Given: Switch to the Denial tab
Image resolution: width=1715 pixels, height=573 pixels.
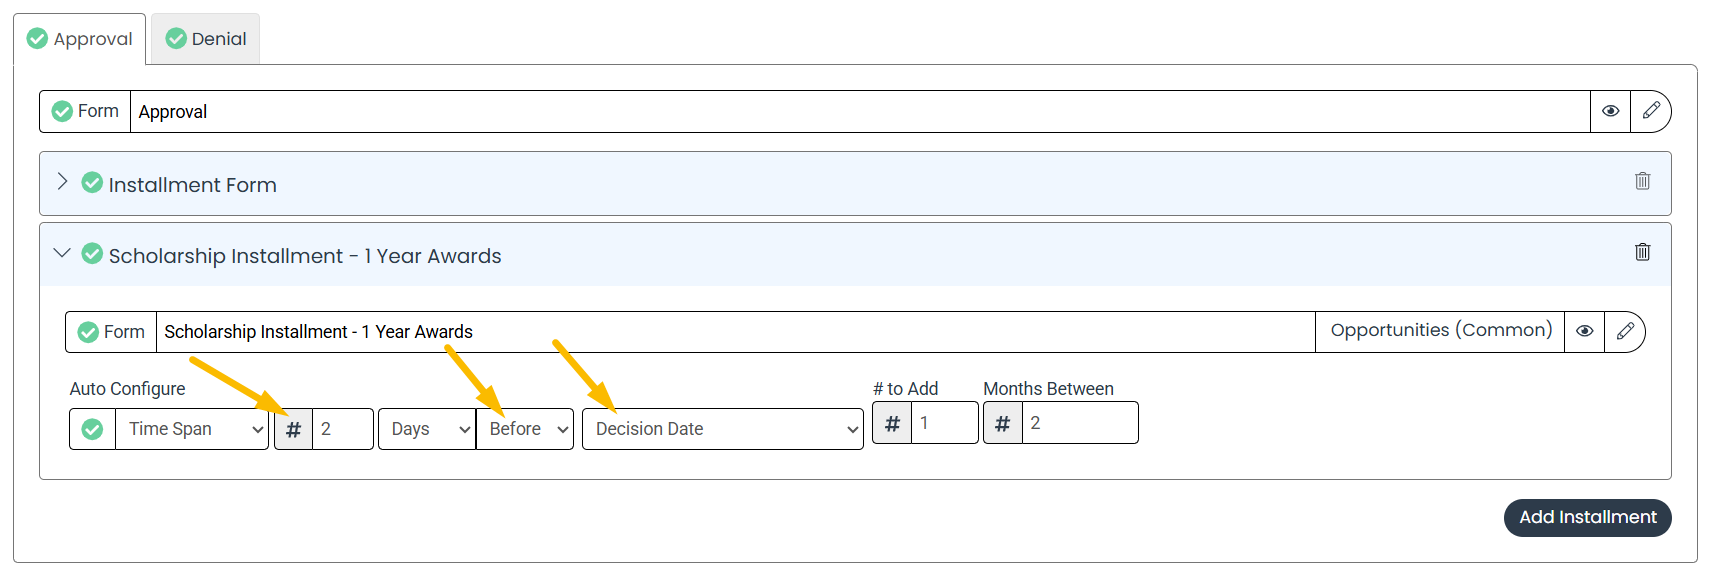Looking at the screenshot, I should (x=205, y=39).
